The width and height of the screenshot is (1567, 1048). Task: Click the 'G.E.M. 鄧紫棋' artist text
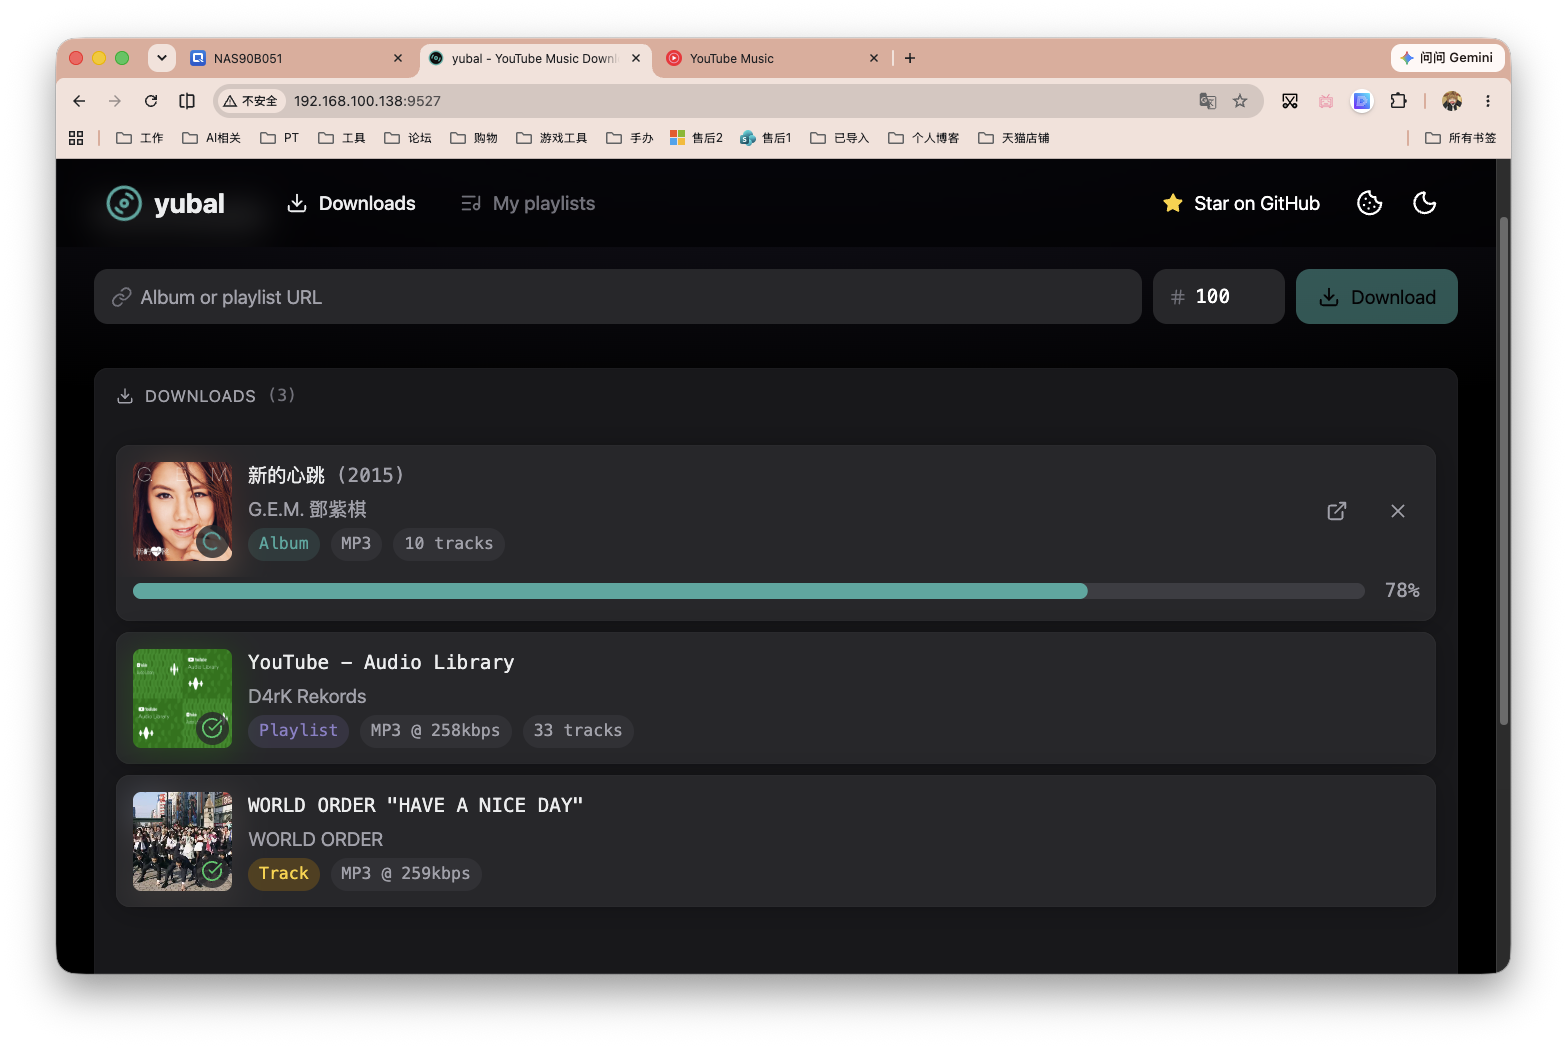point(307,509)
